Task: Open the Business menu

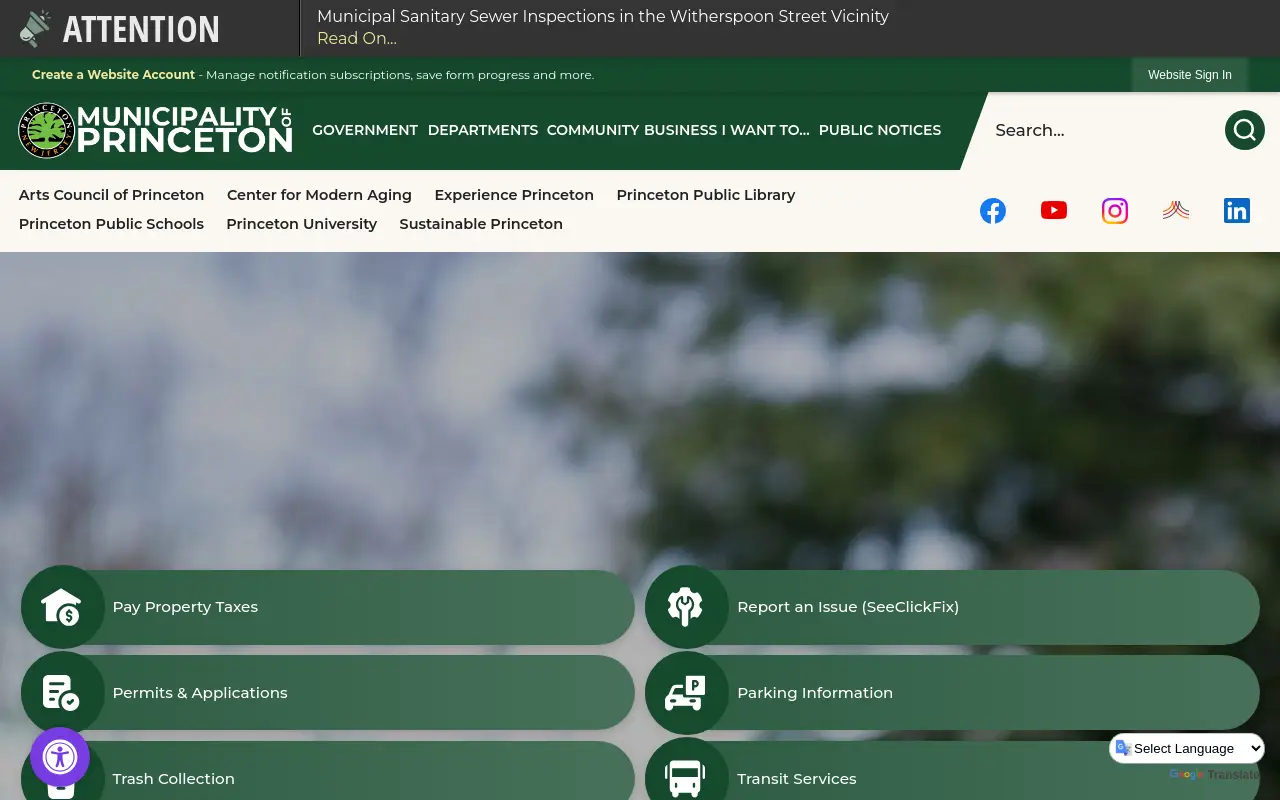Action: [x=681, y=130]
